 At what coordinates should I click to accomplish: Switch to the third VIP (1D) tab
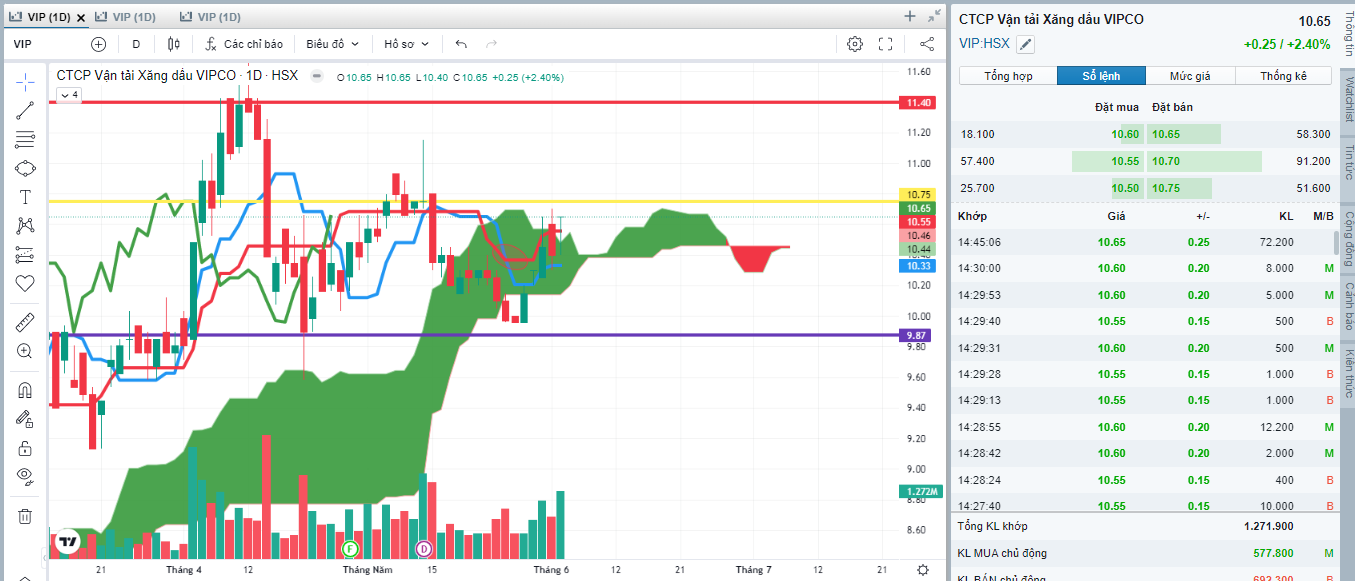210,17
